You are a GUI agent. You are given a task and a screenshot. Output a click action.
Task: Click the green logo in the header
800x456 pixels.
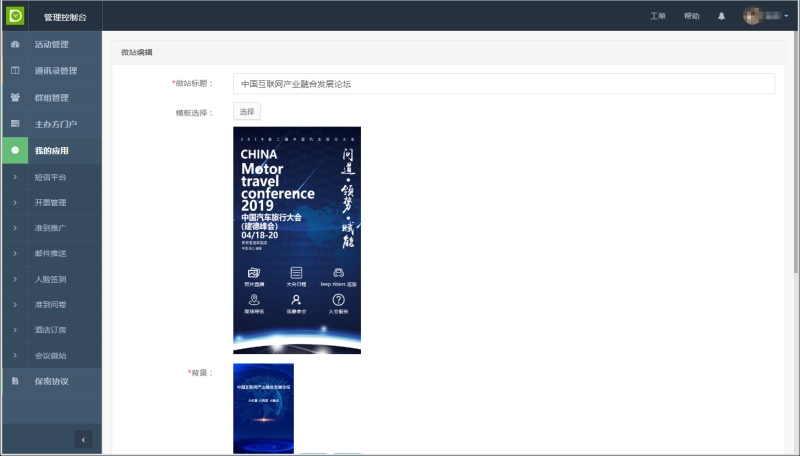point(15,16)
